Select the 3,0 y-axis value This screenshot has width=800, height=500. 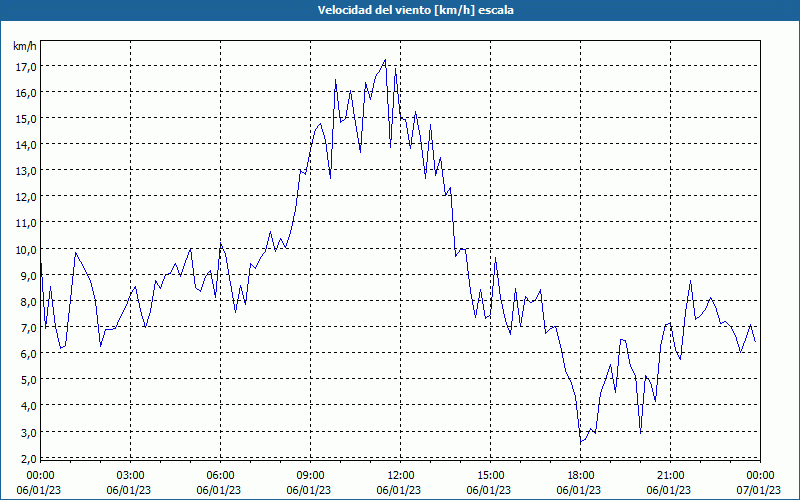click(x=27, y=432)
